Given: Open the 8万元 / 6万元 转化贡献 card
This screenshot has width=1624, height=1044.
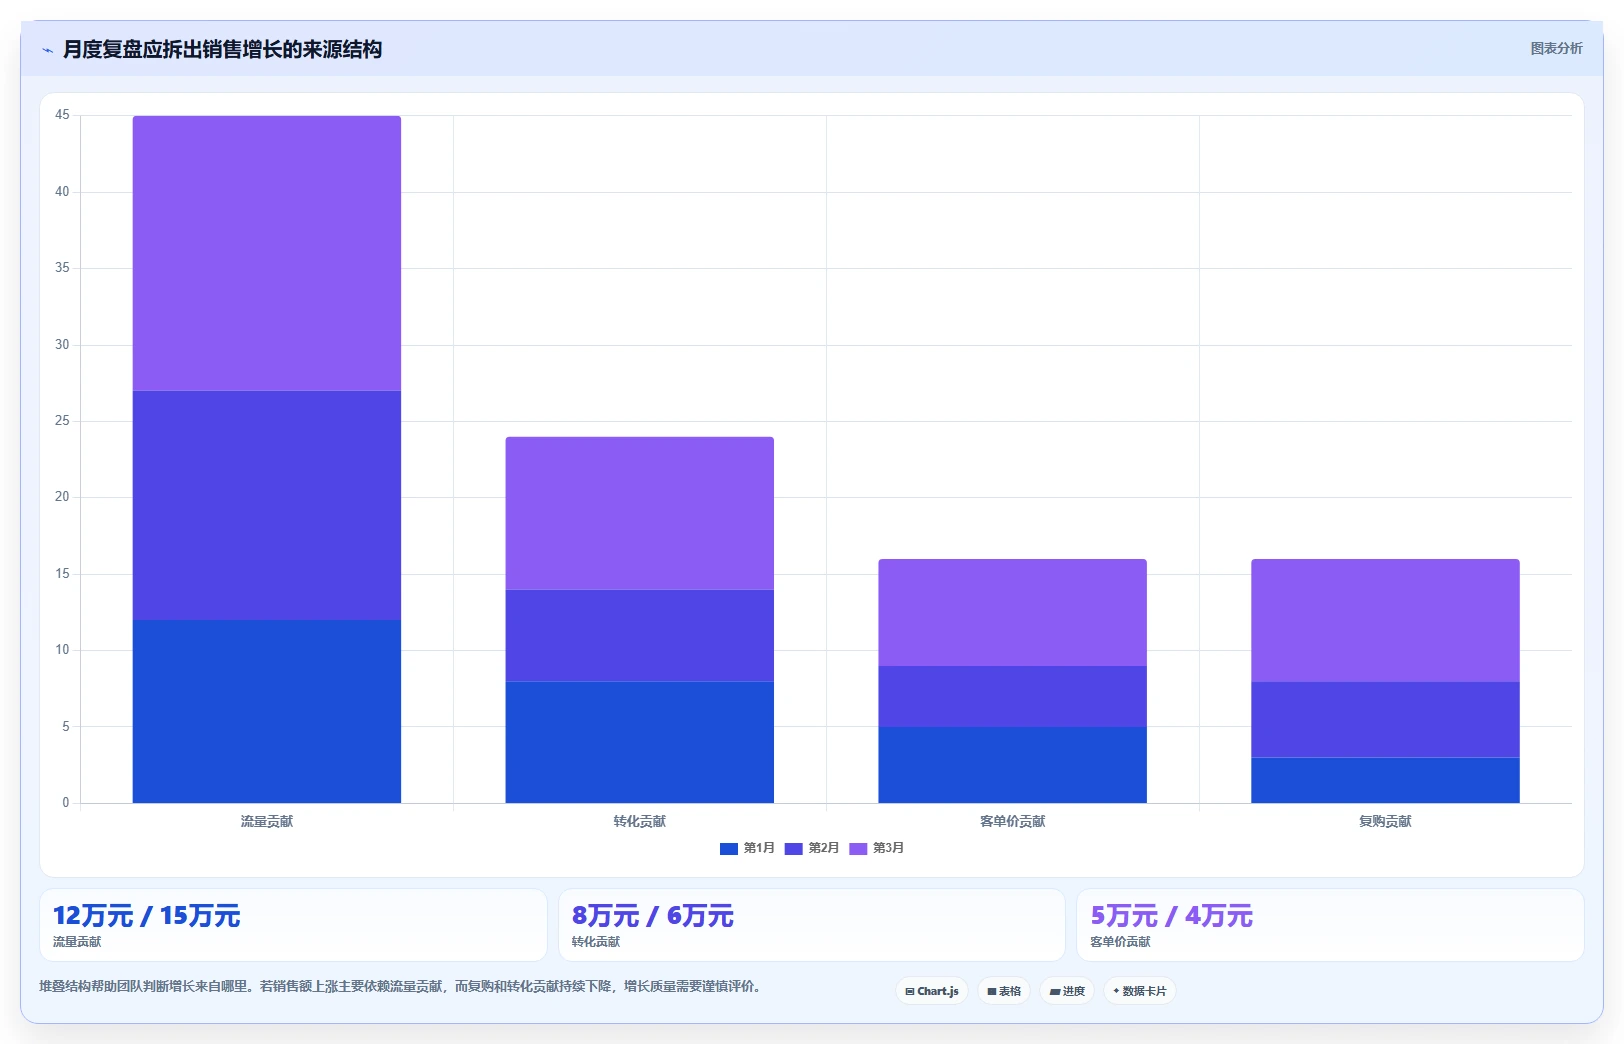Looking at the screenshot, I should pyautogui.click(x=812, y=925).
